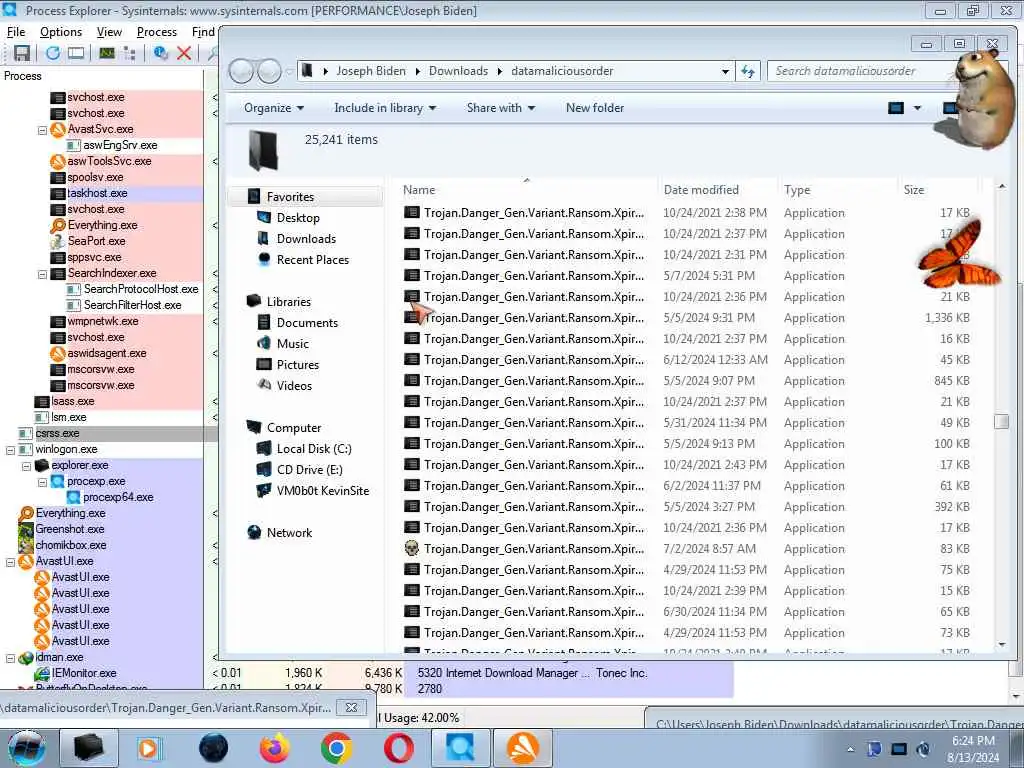Open the Share with dropdown

pyautogui.click(x=501, y=108)
